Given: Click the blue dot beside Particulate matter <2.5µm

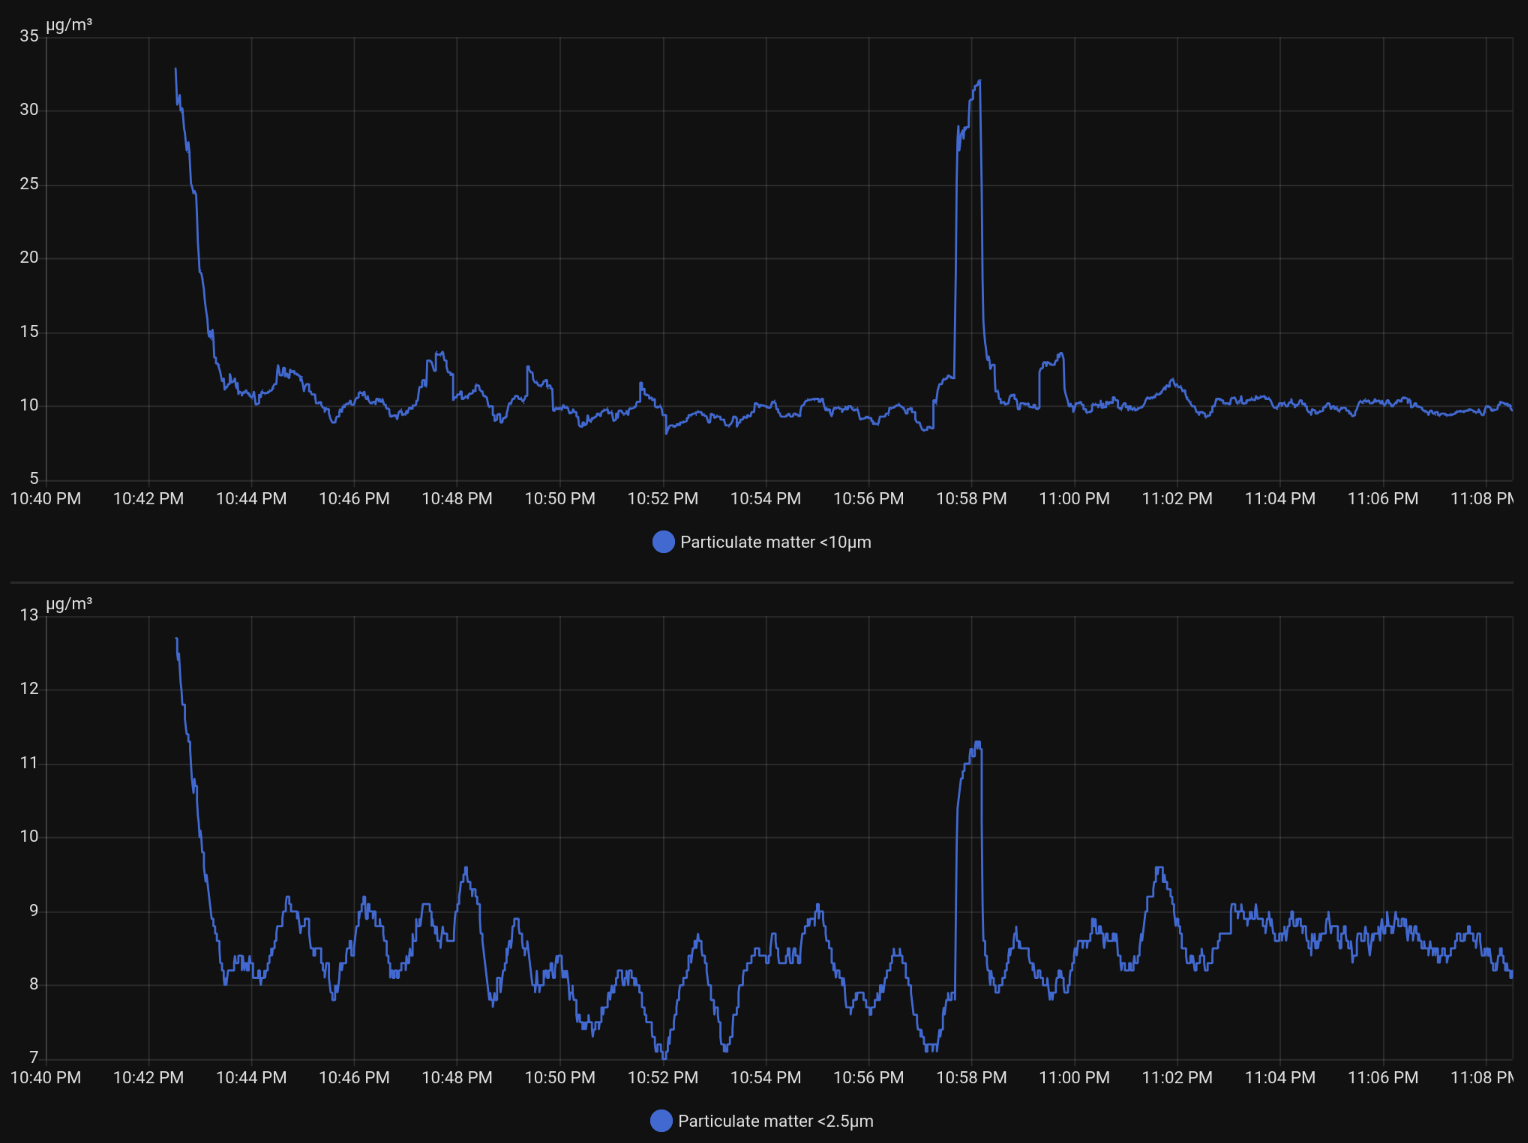Looking at the screenshot, I should (x=661, y=1121).
